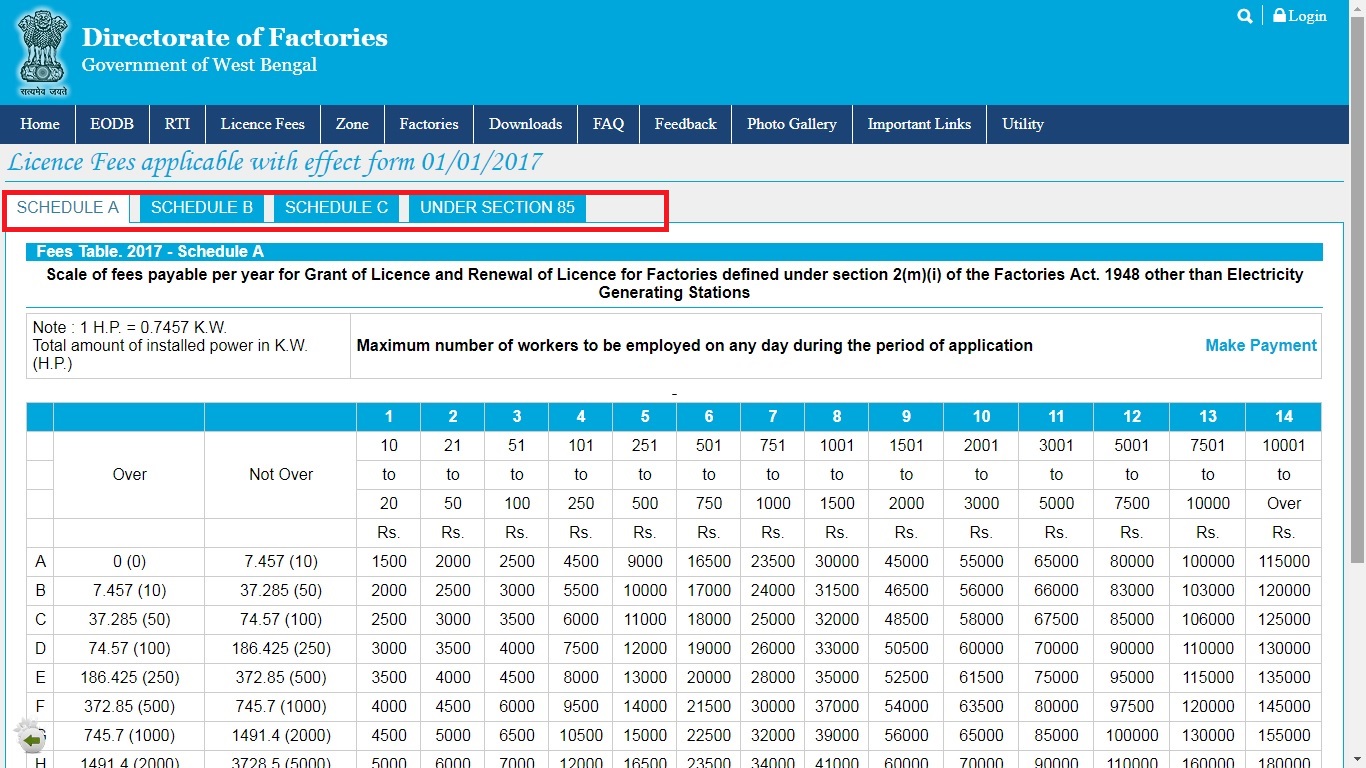Click the search magnifier icon
This screenshot has width=1366, height=768.
pyautogui.click(x=1244, y=16)
